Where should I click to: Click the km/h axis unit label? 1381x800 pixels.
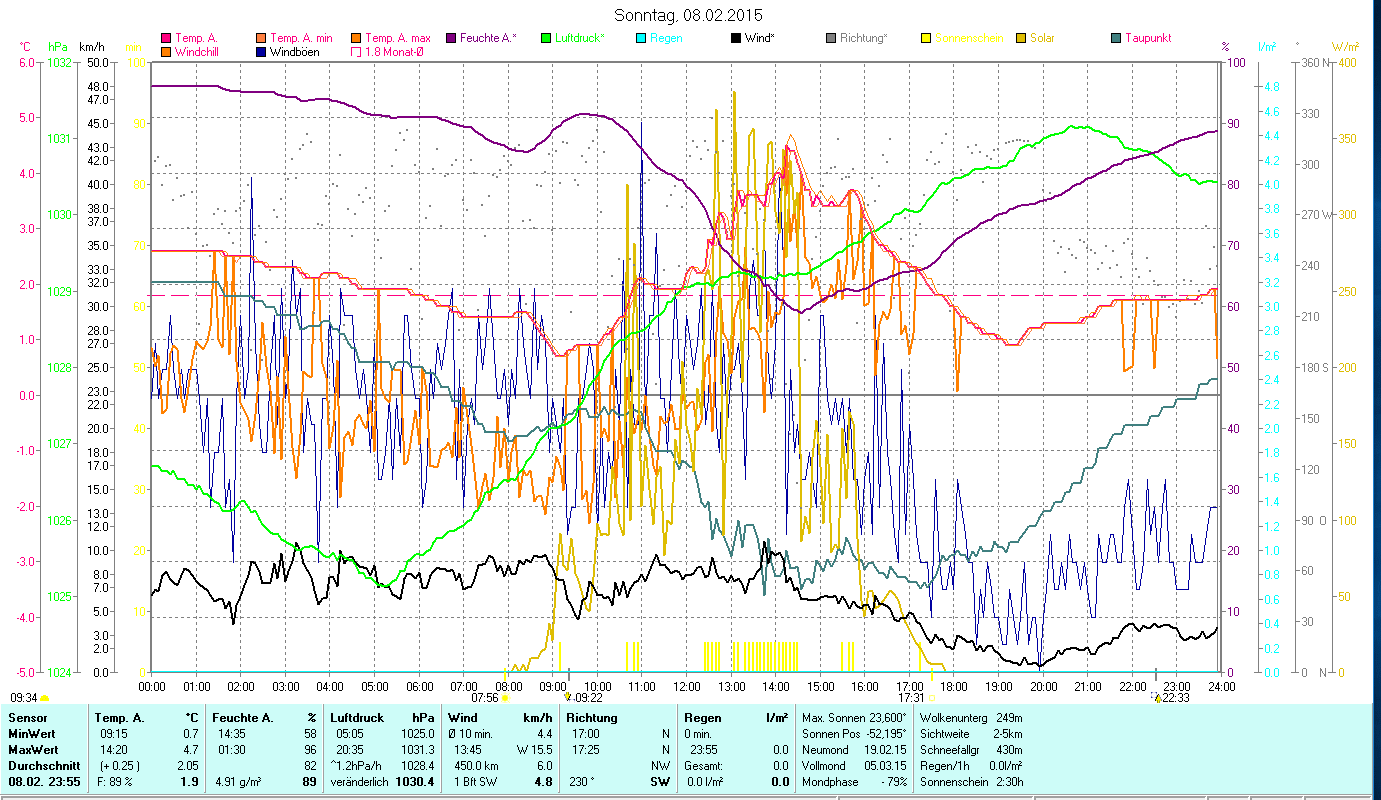pyautogui.click(x=91, y=47)
